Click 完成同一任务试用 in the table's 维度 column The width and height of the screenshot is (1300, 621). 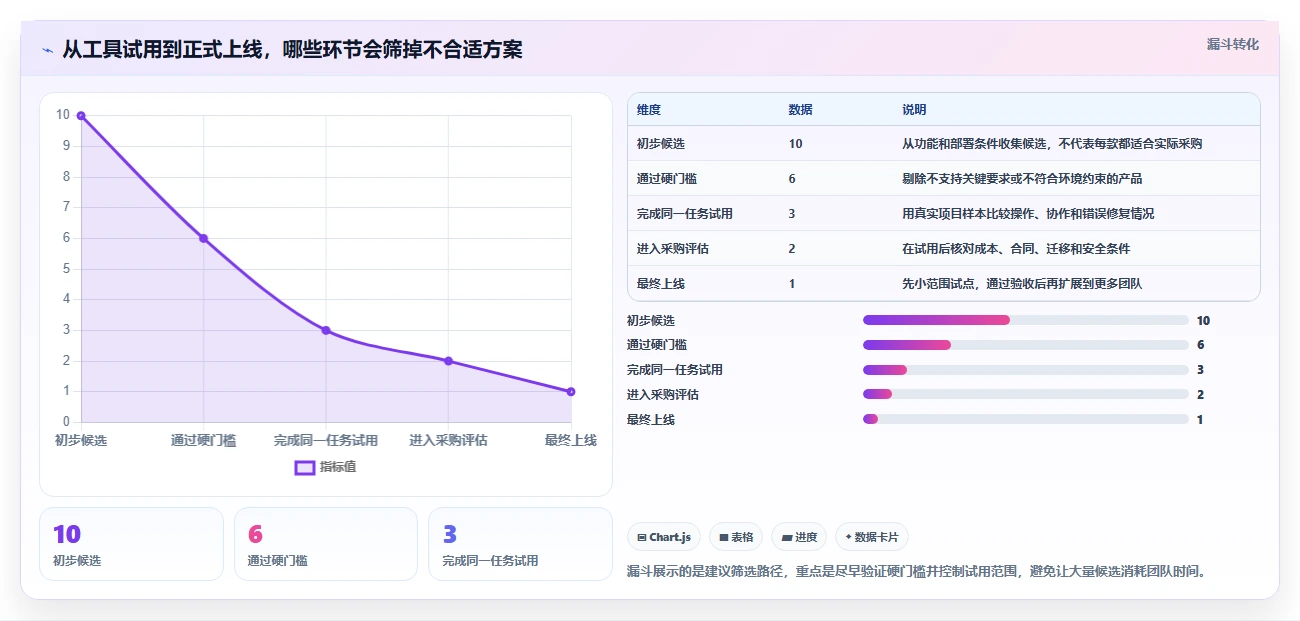click(685, 214)
